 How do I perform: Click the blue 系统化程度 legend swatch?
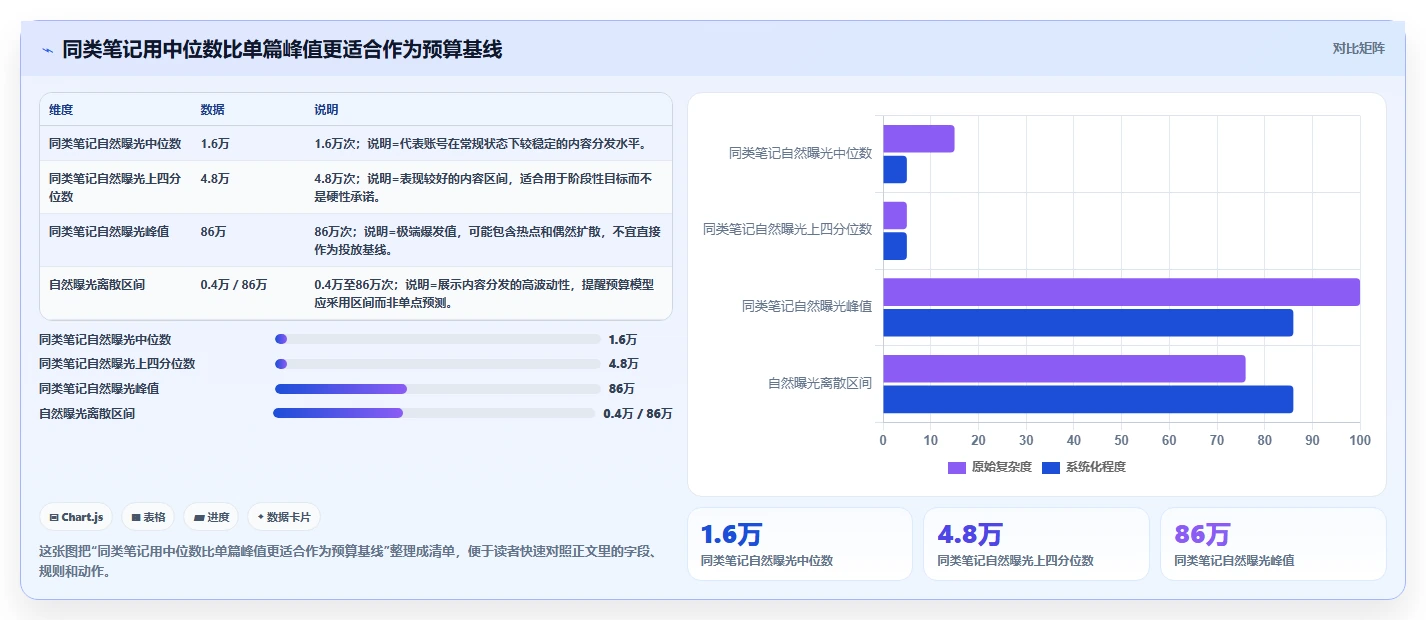tap(1051, 467)
